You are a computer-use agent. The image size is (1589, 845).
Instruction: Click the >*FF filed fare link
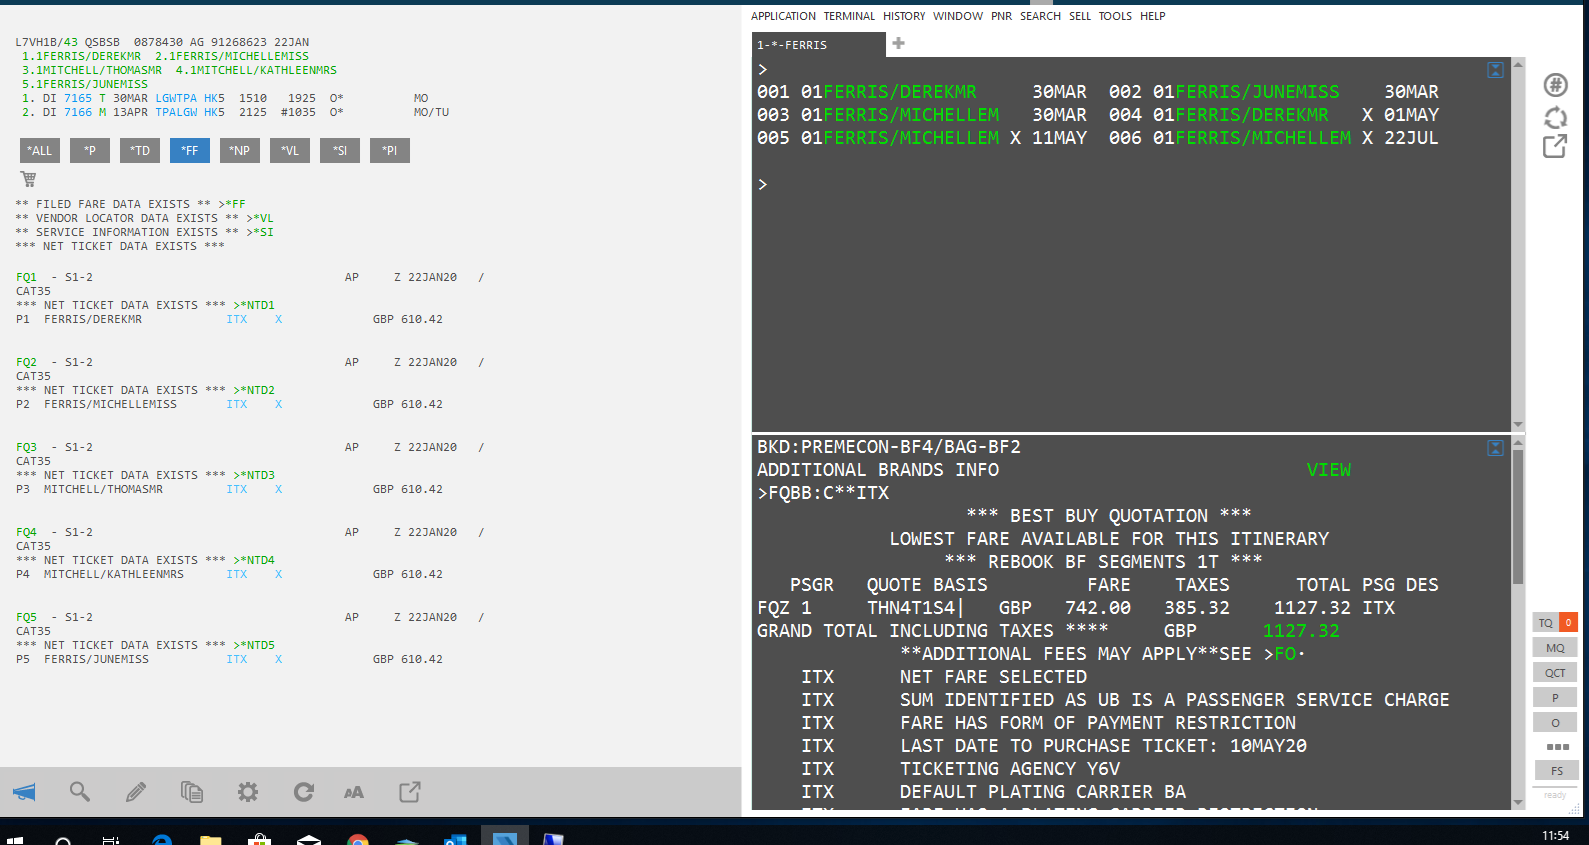point(232,204)
